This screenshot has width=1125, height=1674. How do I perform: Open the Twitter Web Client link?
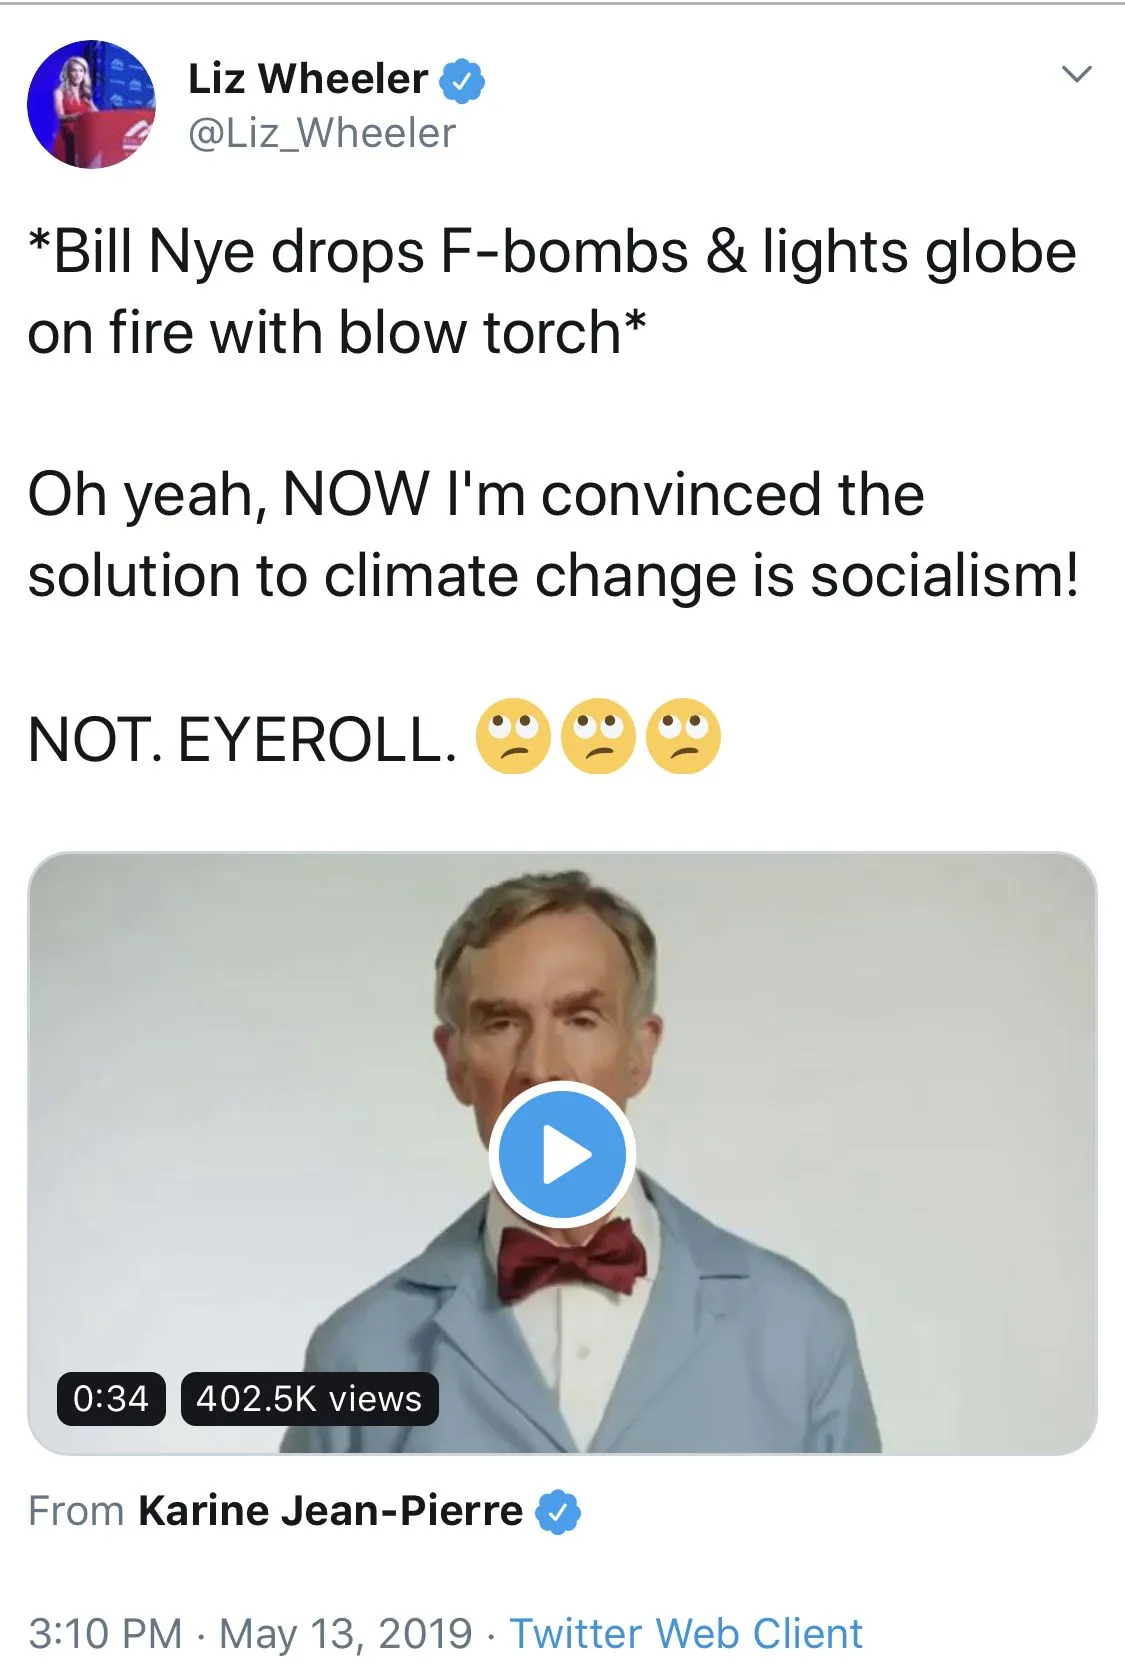[686, 1633]
